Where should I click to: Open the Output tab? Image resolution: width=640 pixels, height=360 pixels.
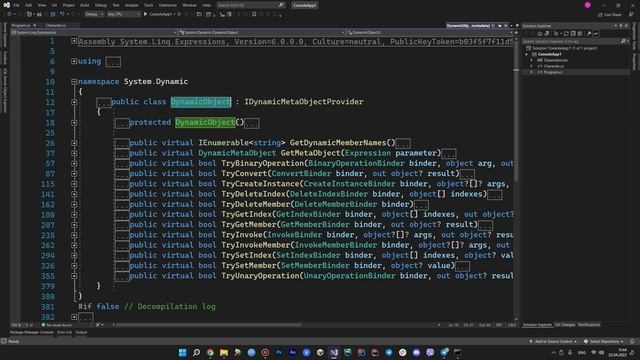point(81,332)
